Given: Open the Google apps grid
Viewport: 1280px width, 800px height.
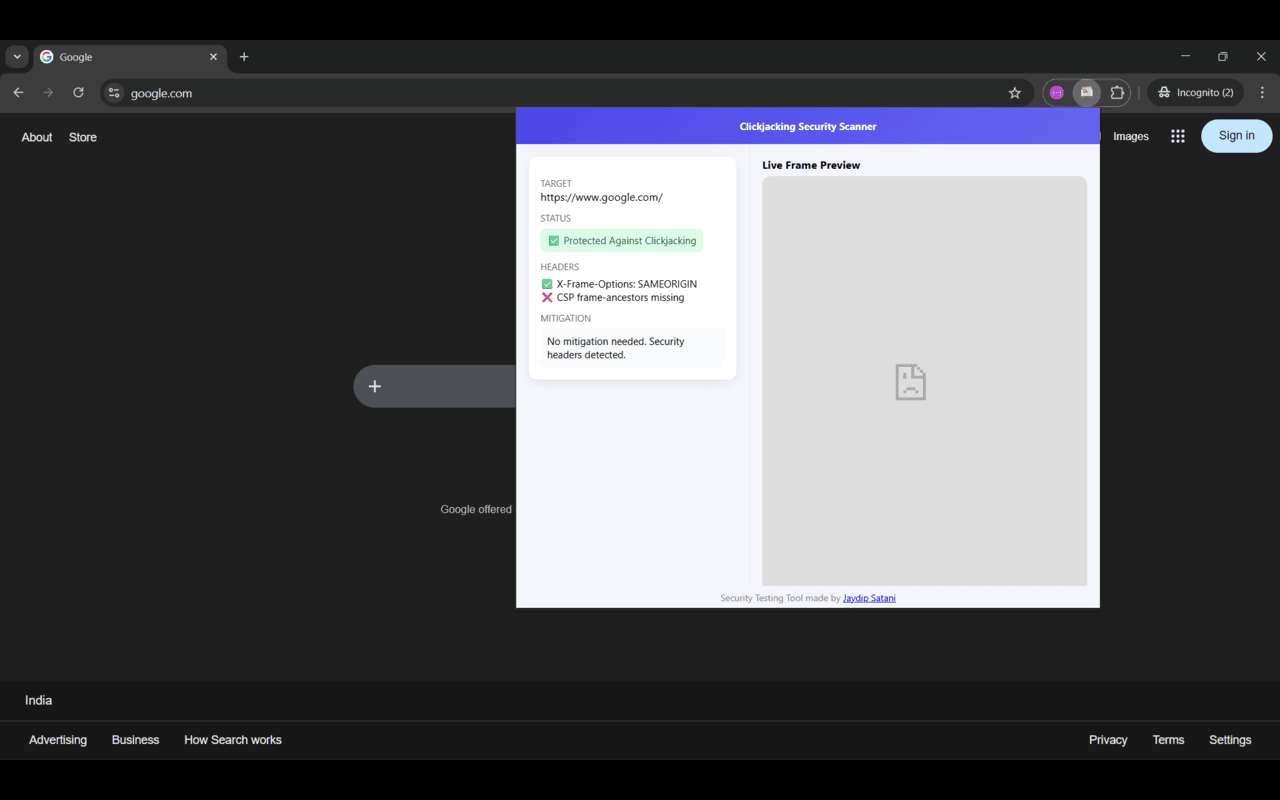Looking at the screenshot, I should 1178,136.
